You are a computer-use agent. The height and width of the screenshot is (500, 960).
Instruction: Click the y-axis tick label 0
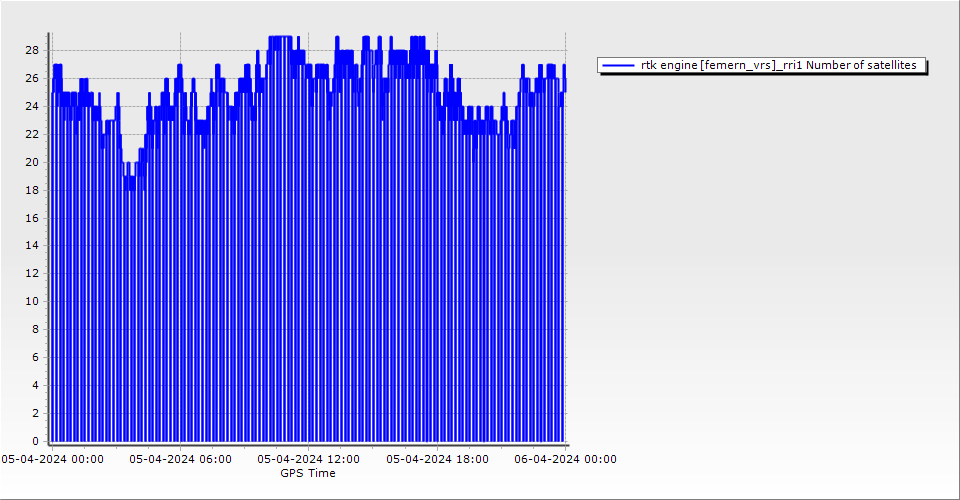(35, 441)
